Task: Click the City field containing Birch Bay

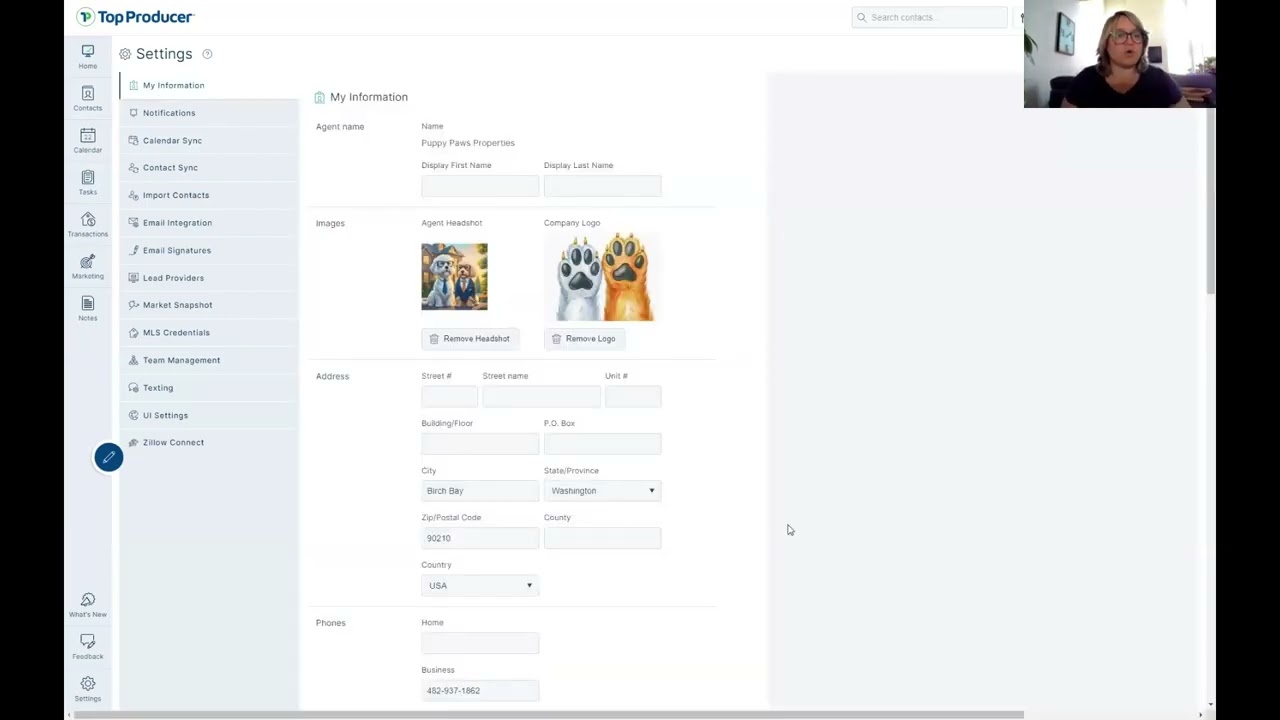Action: point(480,491)
